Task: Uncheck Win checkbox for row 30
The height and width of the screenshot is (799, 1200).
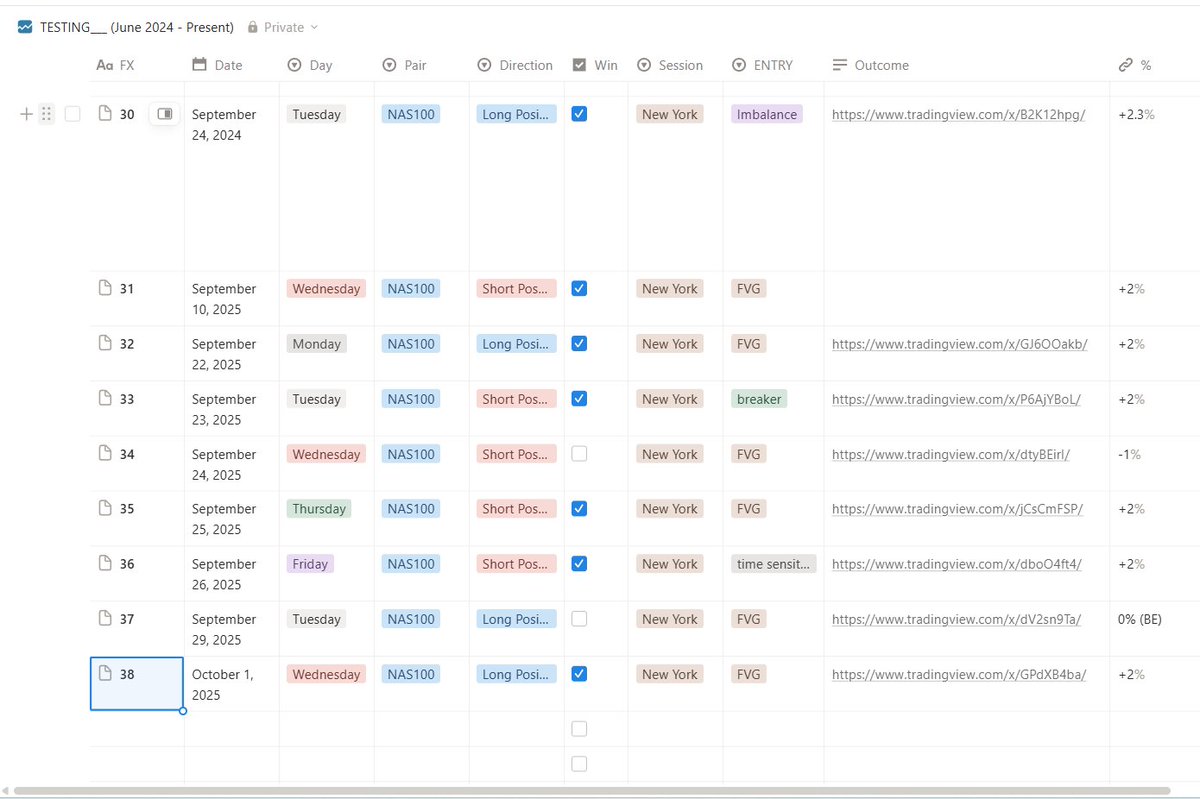Action: coord(579,114)
